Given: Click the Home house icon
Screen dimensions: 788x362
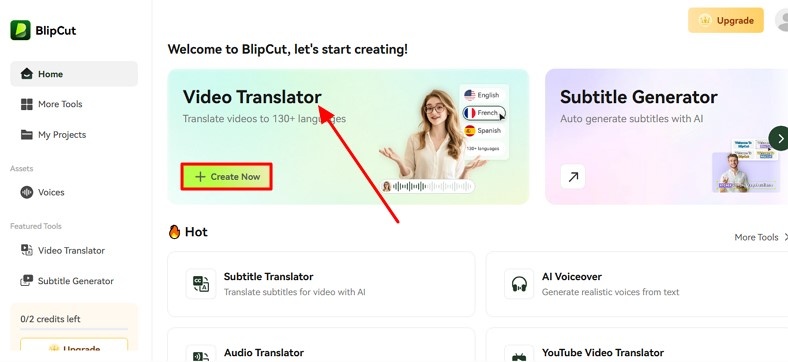Looking at the screenshot, I should pos(27,74).
